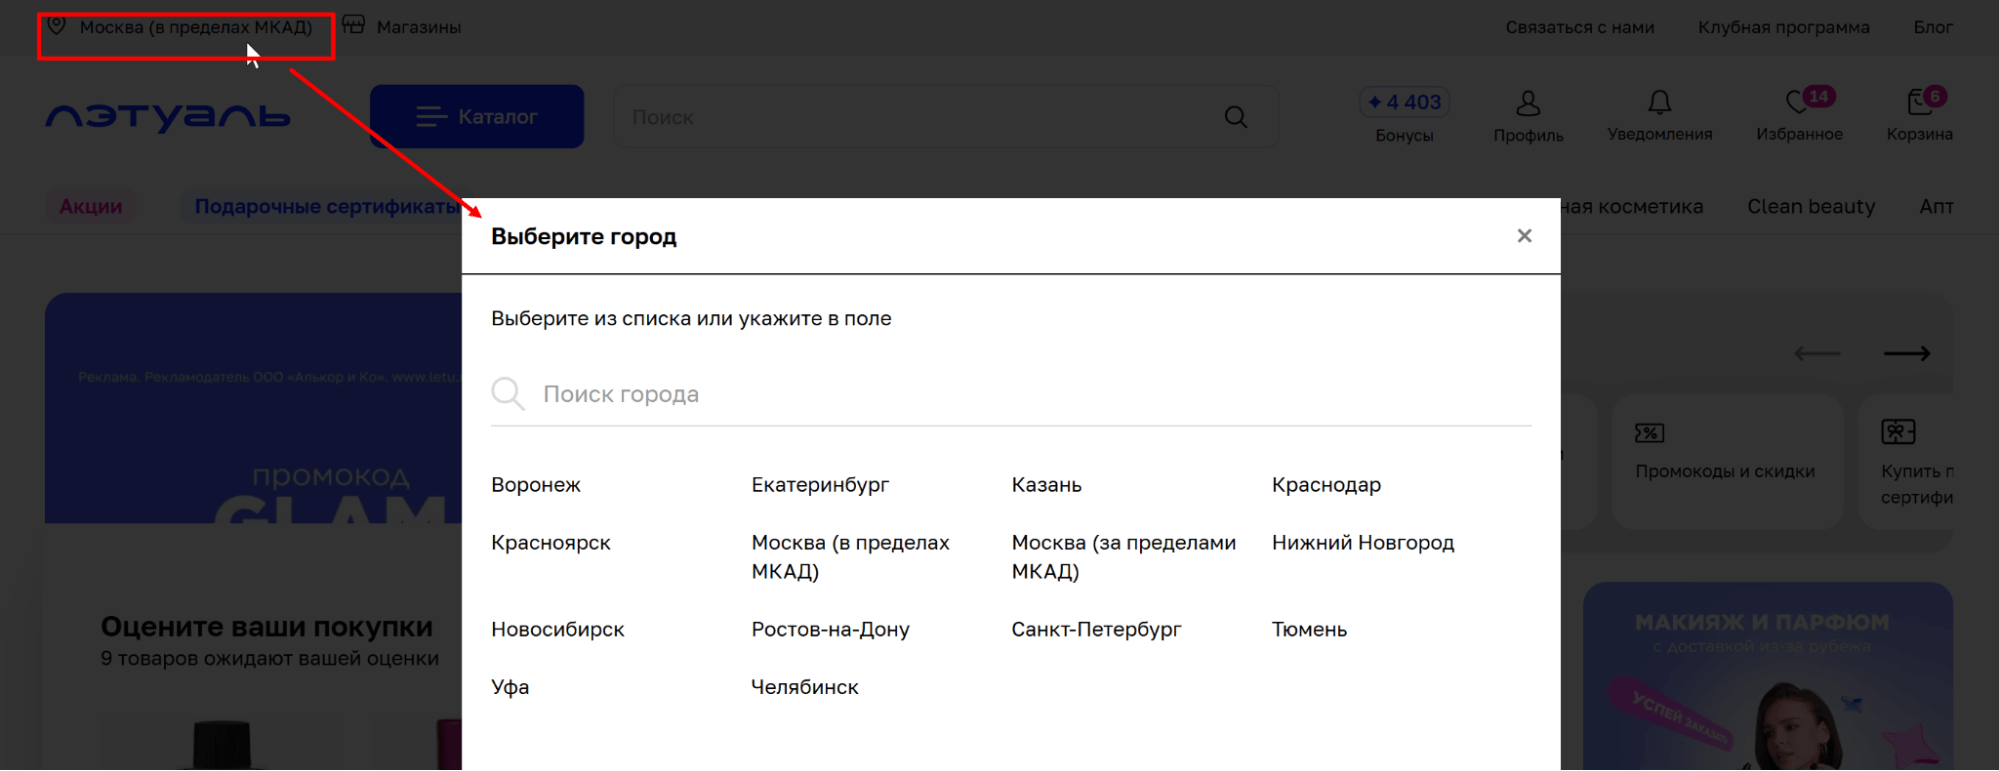Image resolution: width=1999 pixels, height=771 pixels.
Task: Select Уфа city
Action: (x=510, y=688)
